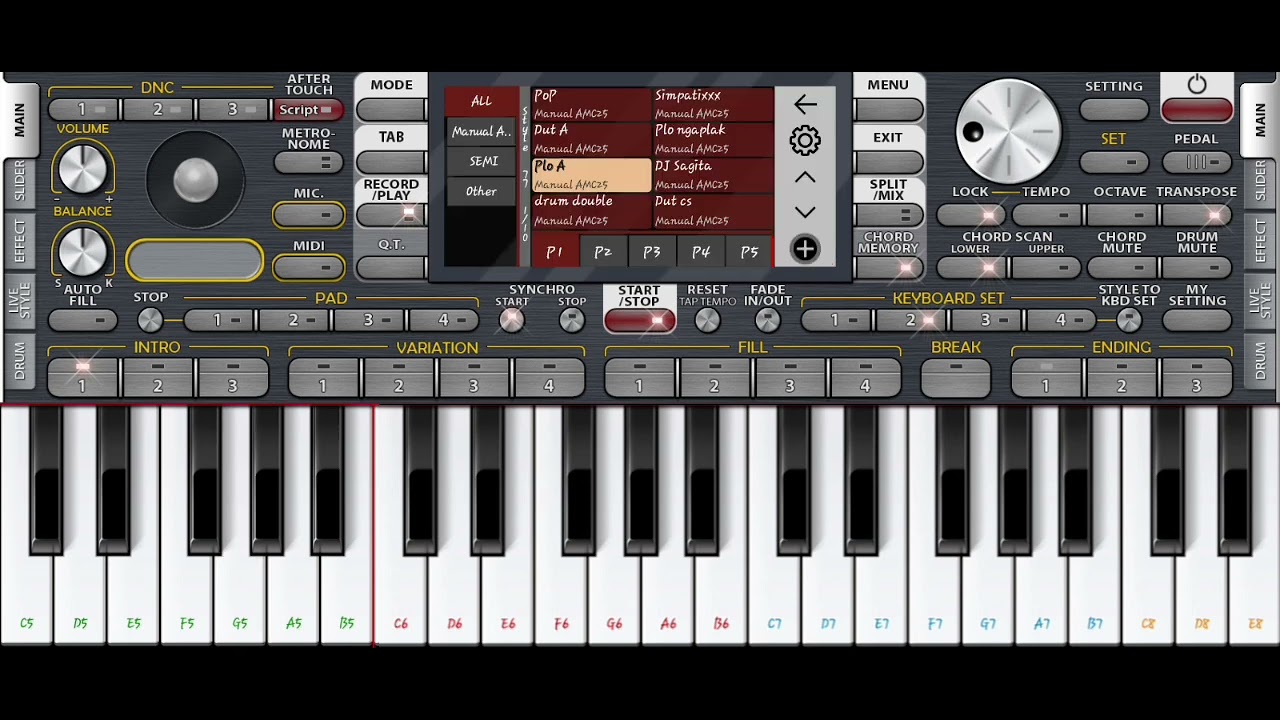The image size is (1280, 720).
Task: Select Intro 1 button
Action: [x=82, y=378]
